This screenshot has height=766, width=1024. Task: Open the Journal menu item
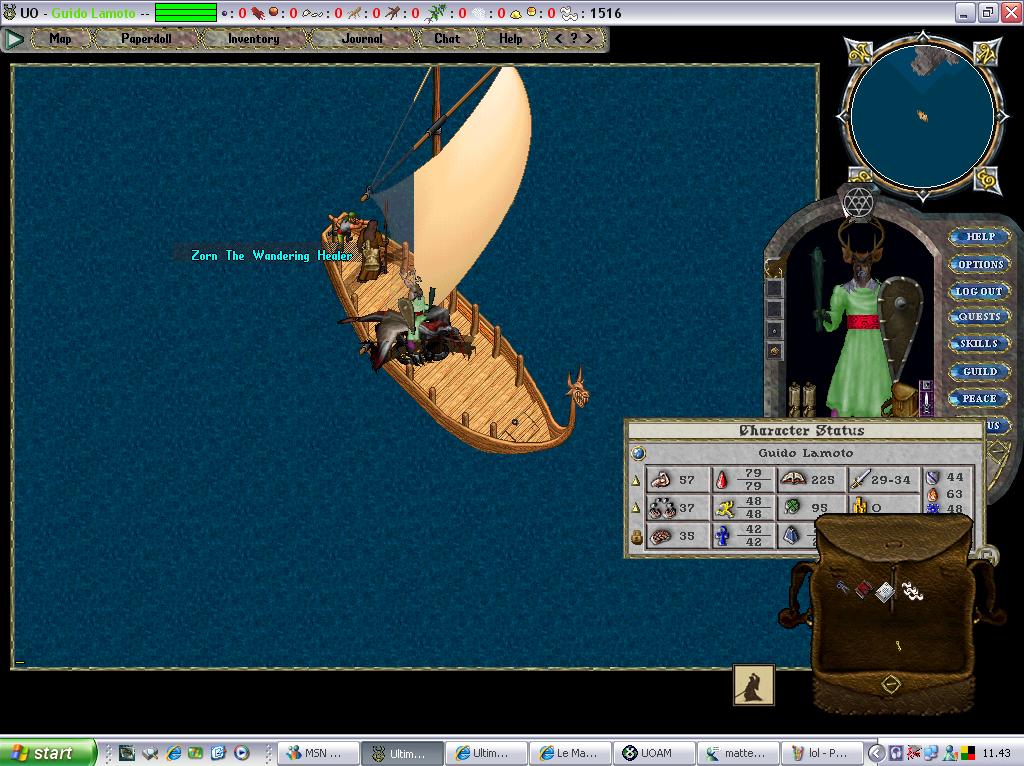click(x=362, y=39)
